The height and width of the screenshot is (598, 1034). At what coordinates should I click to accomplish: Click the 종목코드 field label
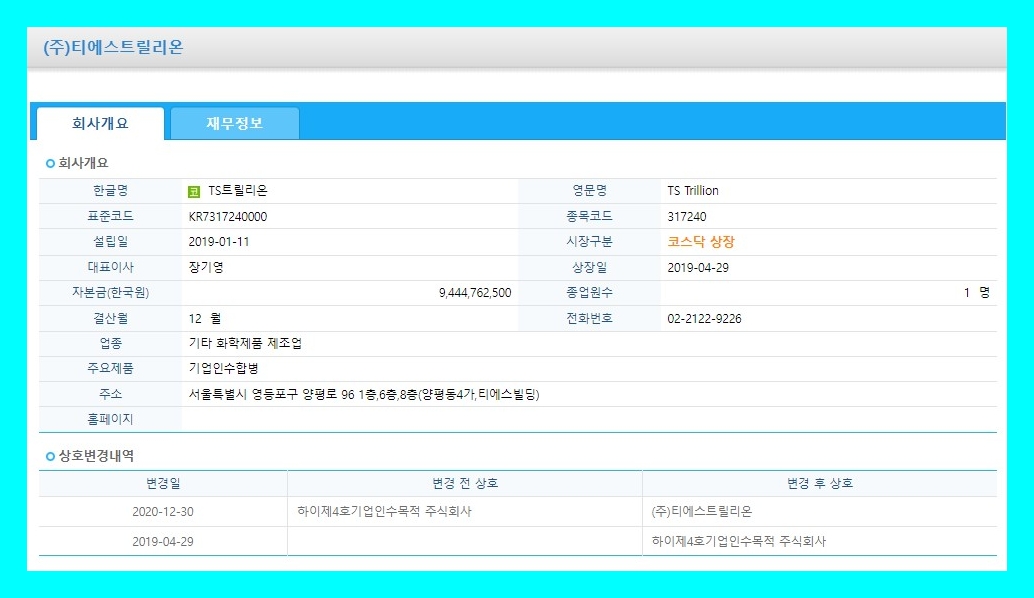[590, 216]
